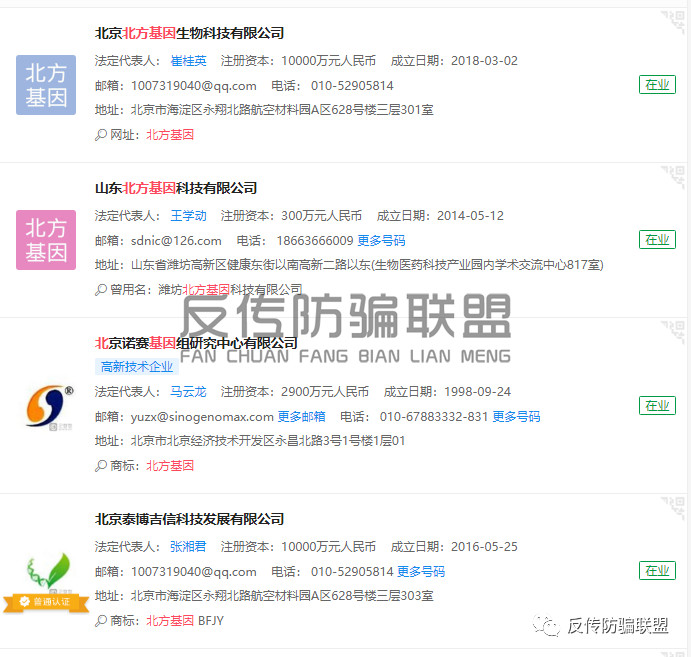Viewport: 691px width, 657px height.
Task: Select address ending 三层301室
Action: (x=282, y=110)
